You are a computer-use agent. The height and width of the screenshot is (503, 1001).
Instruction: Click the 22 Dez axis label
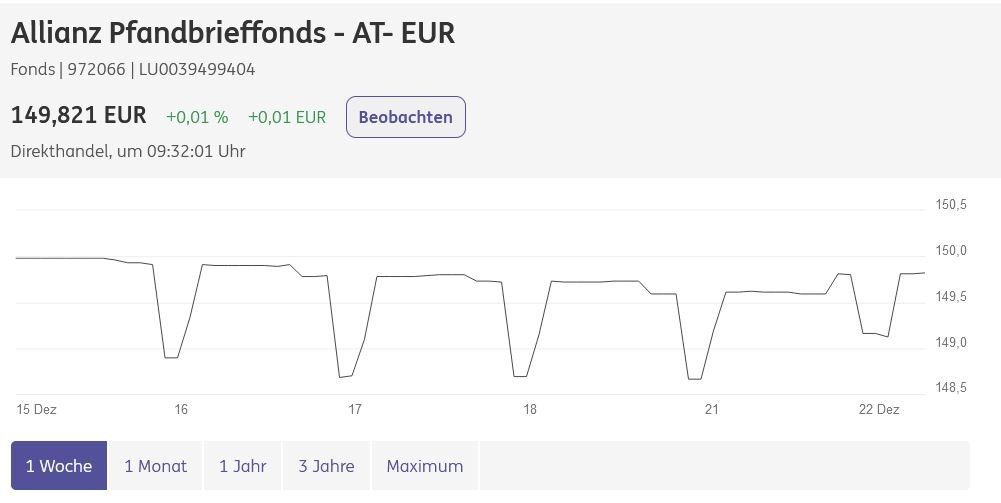tap(879, 409)
